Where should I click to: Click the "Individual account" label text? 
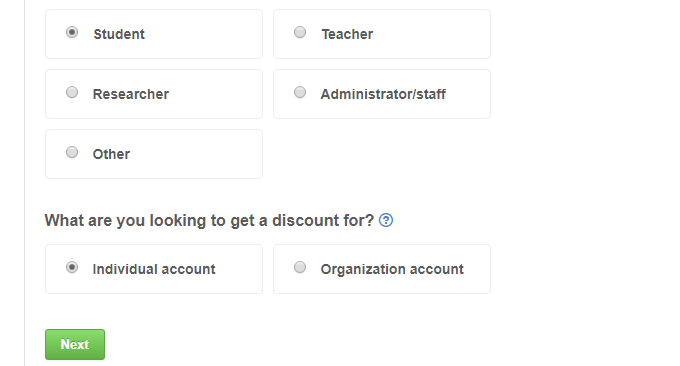[x=154, y=269]
